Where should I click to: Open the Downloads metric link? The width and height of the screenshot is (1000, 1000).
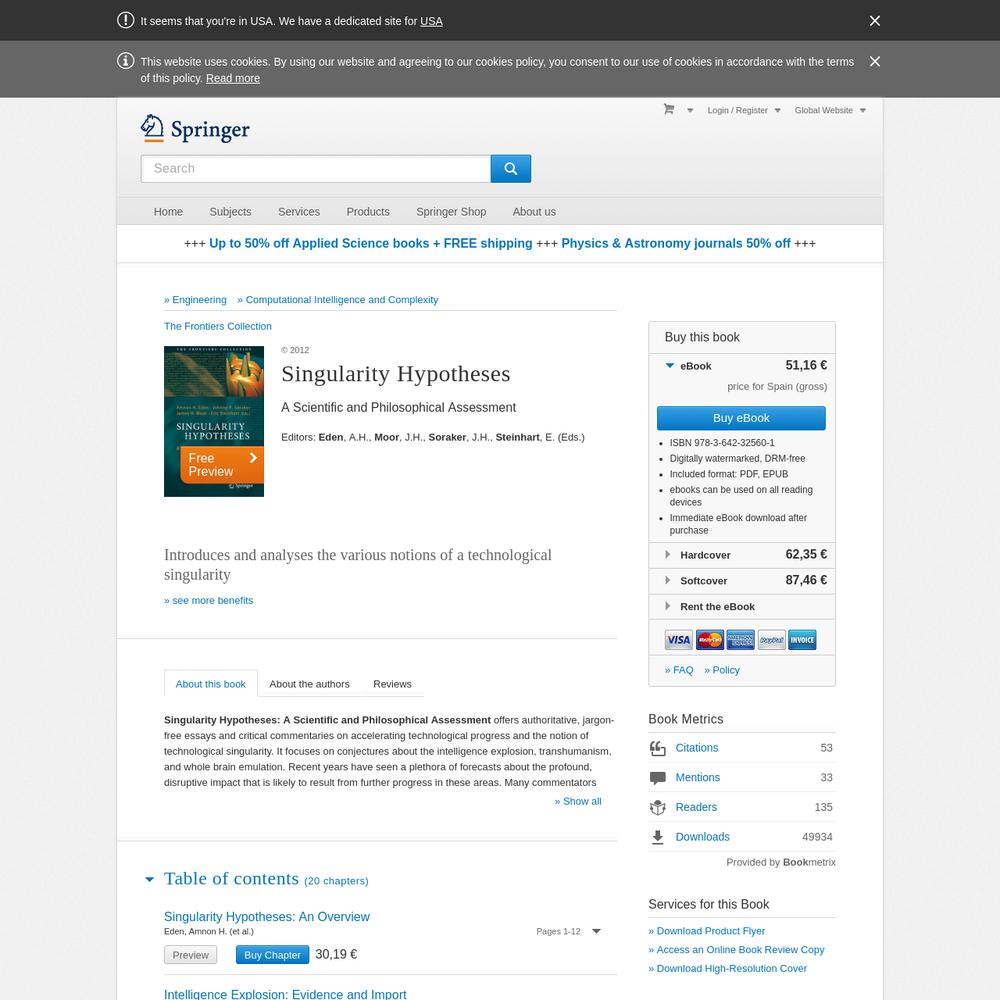702,837
